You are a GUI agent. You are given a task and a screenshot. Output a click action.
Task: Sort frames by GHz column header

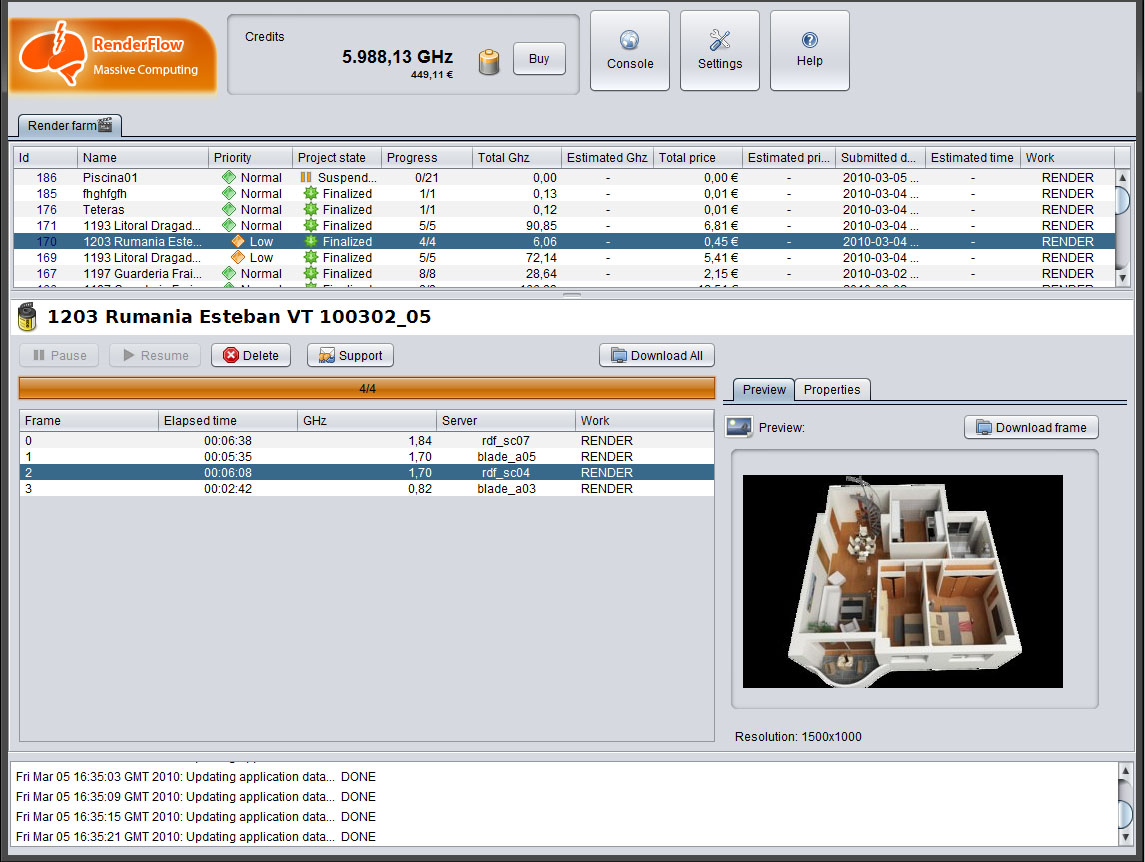(367, 420)
